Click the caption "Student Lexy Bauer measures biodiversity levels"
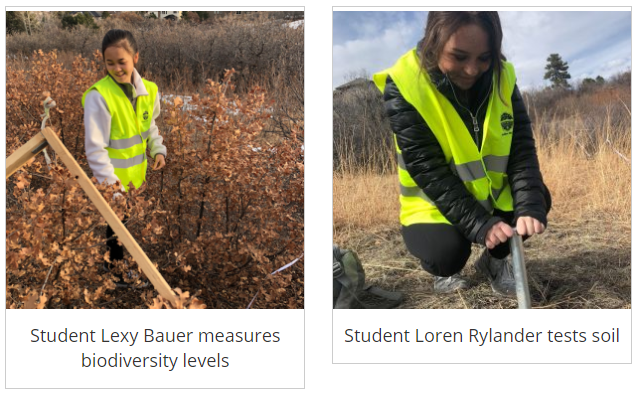Viewport: 638px width, 398px height. point(155,348)
